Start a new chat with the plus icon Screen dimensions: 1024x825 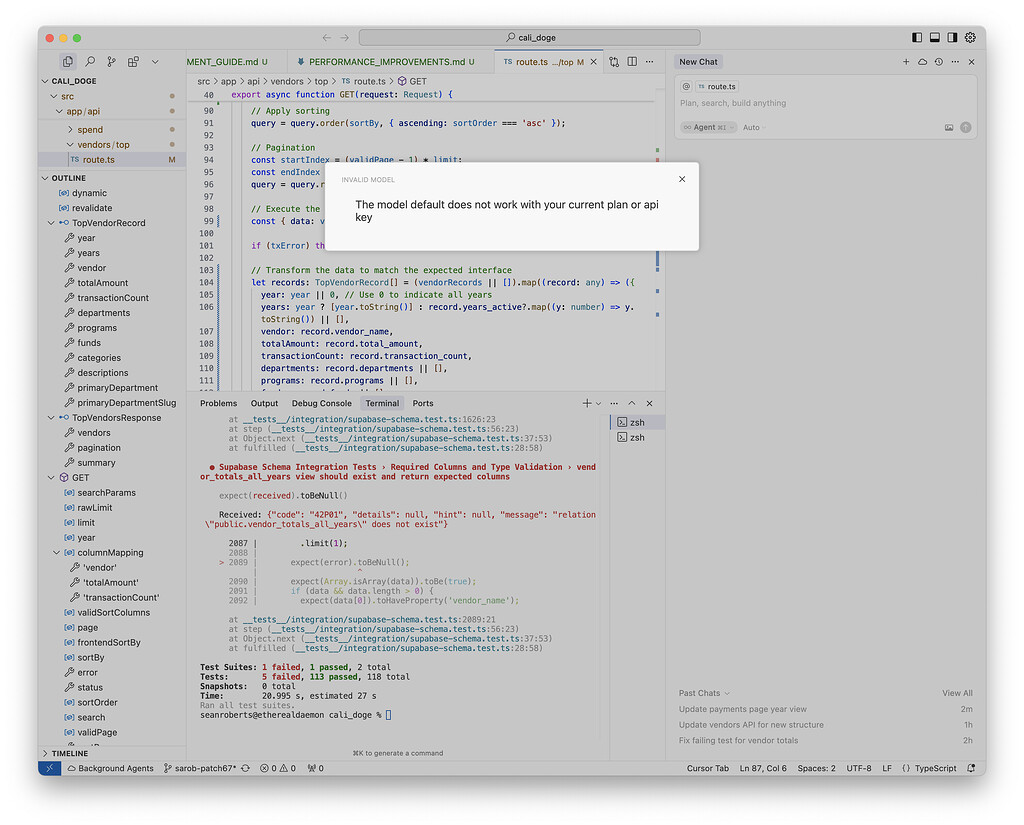[906, 61]
